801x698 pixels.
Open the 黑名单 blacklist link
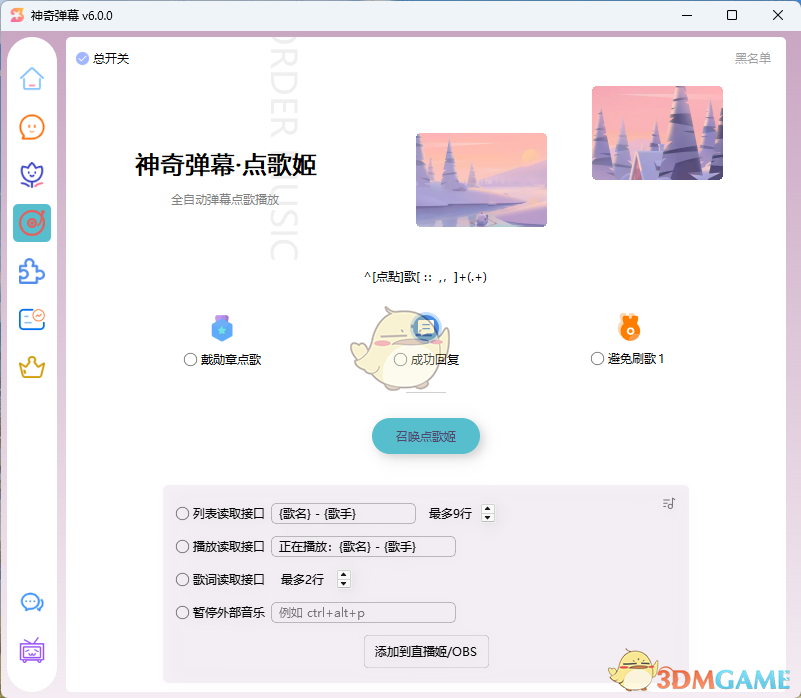(753, 59)
